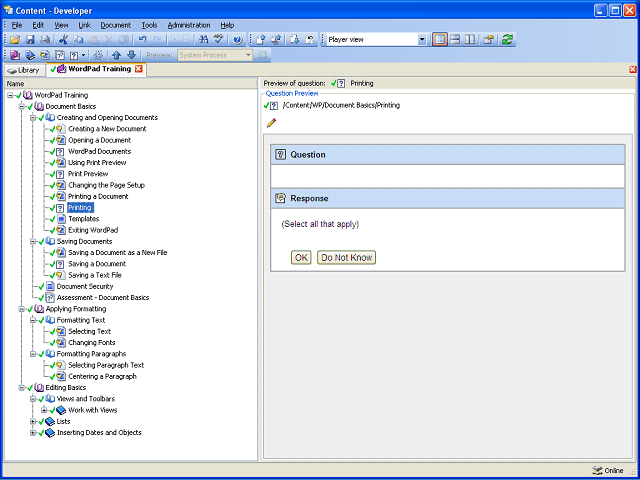Click the Link Topic icon
The height and width of the screenshot is (480, 640).
point(45,55)
